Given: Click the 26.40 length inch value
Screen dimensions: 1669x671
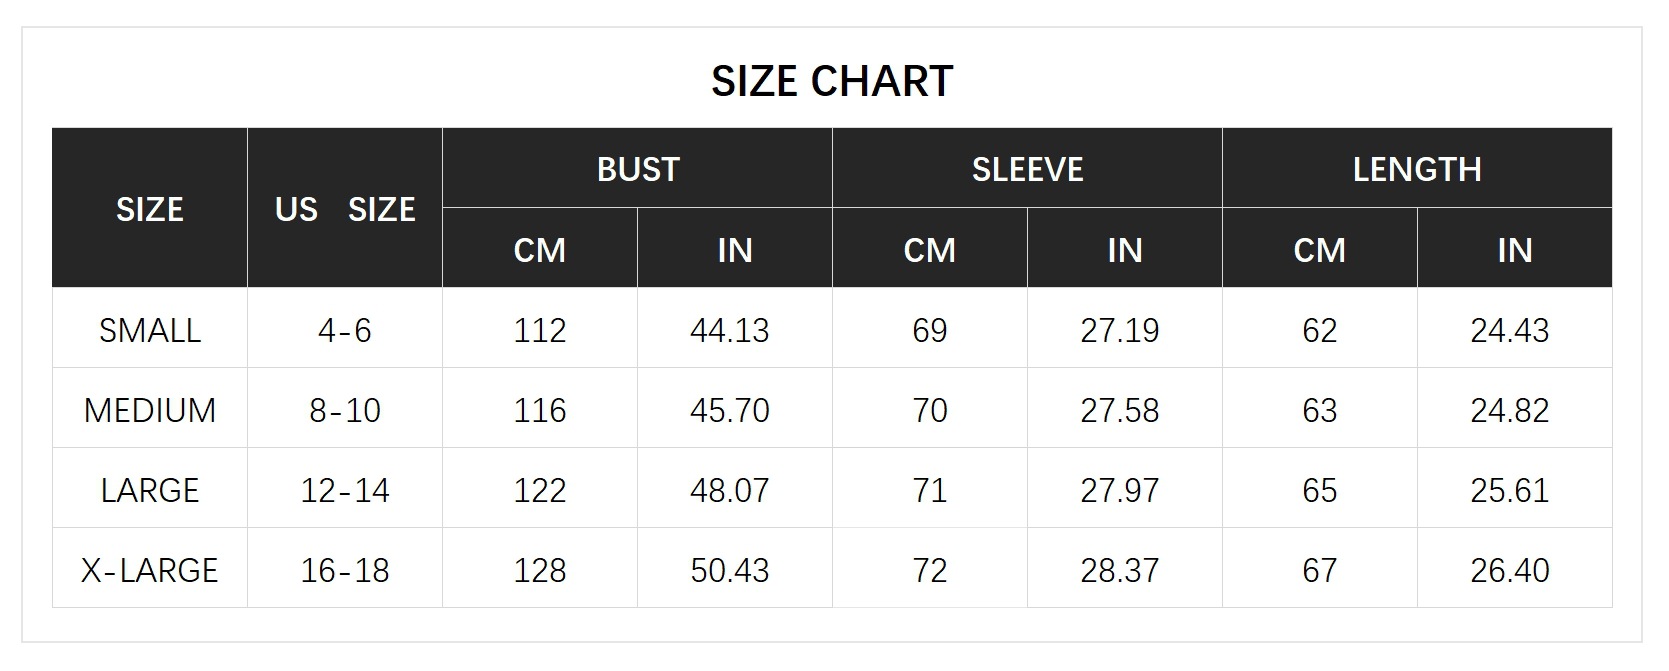Looking at the screenshot, I should [1510, 570].
